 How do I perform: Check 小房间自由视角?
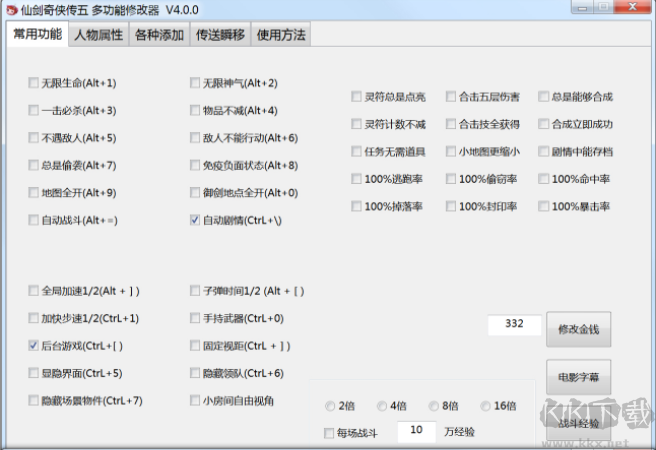(195, 400)
